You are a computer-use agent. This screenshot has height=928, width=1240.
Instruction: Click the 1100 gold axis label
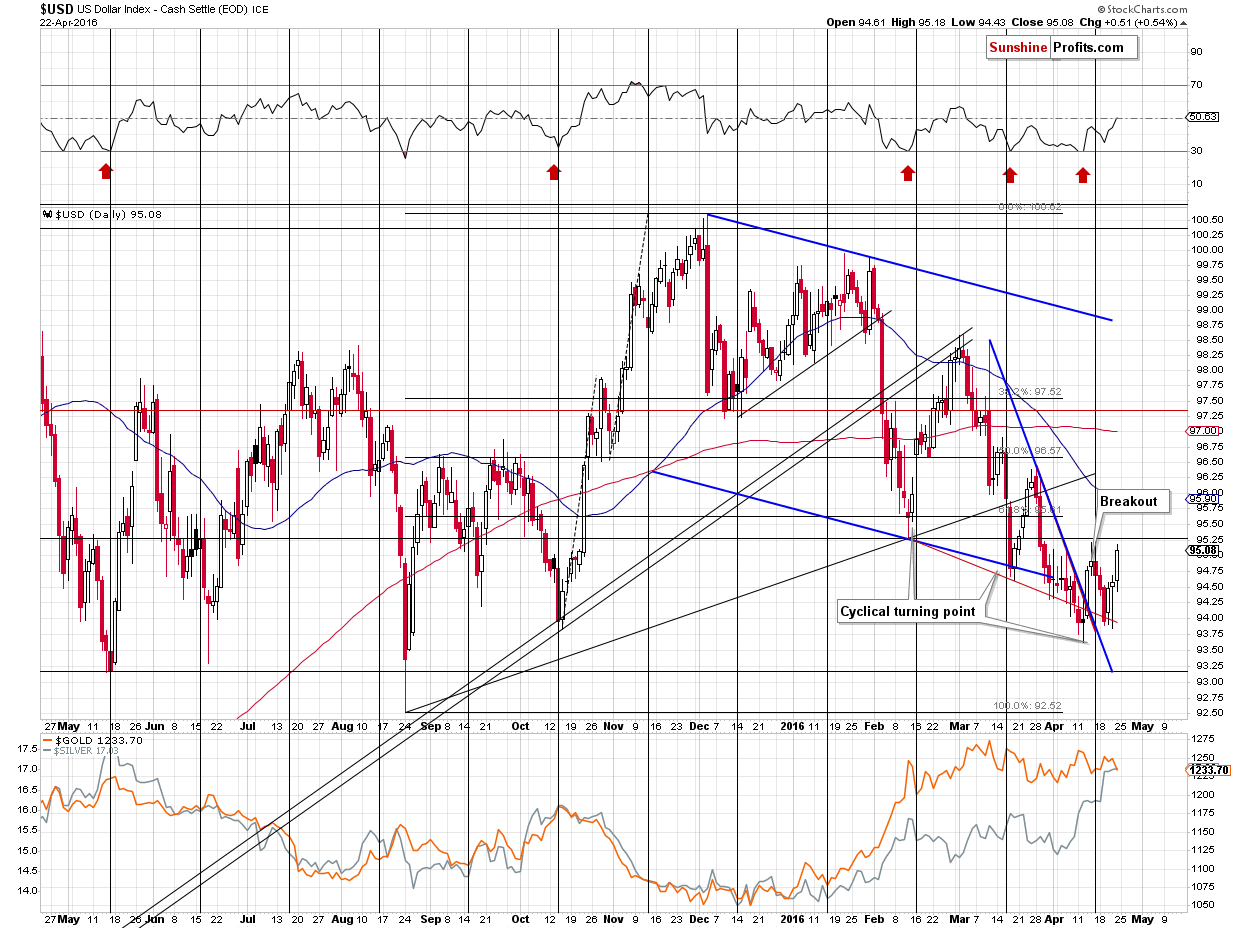click(x=1202, y=868)
